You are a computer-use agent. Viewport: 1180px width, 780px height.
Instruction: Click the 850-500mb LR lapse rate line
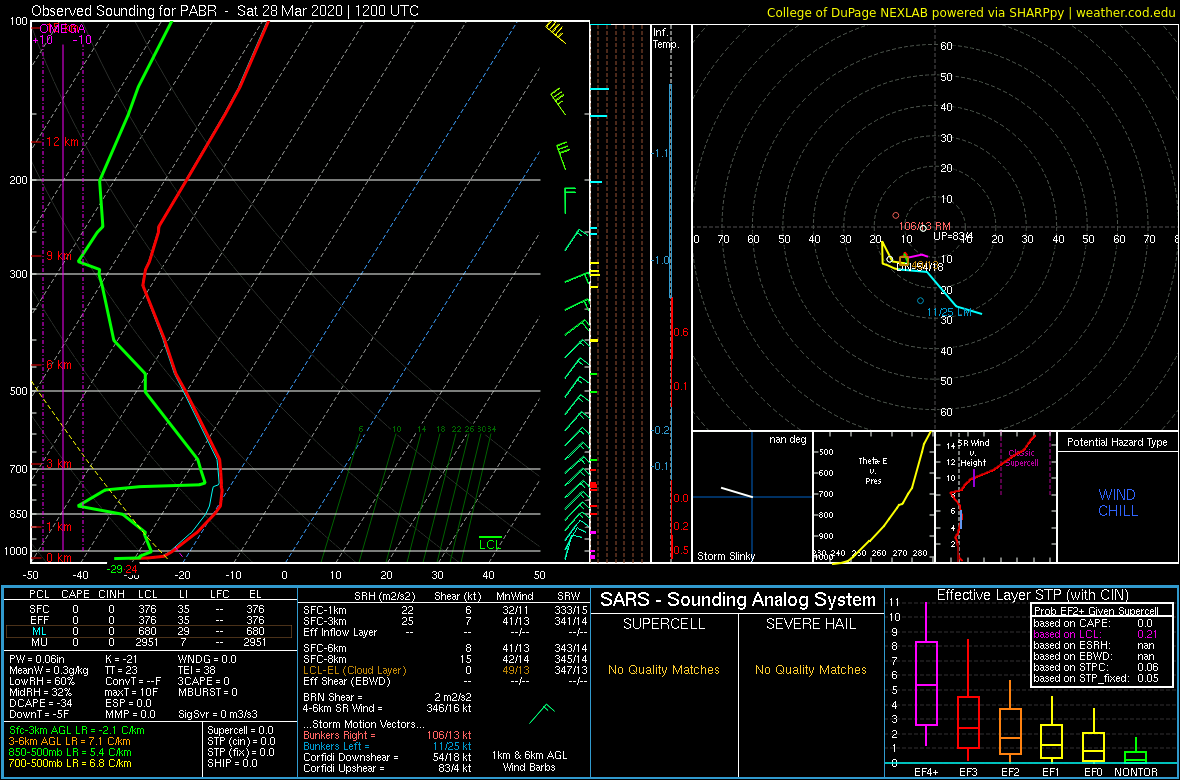pyautogui.click(x=70, y=751)
